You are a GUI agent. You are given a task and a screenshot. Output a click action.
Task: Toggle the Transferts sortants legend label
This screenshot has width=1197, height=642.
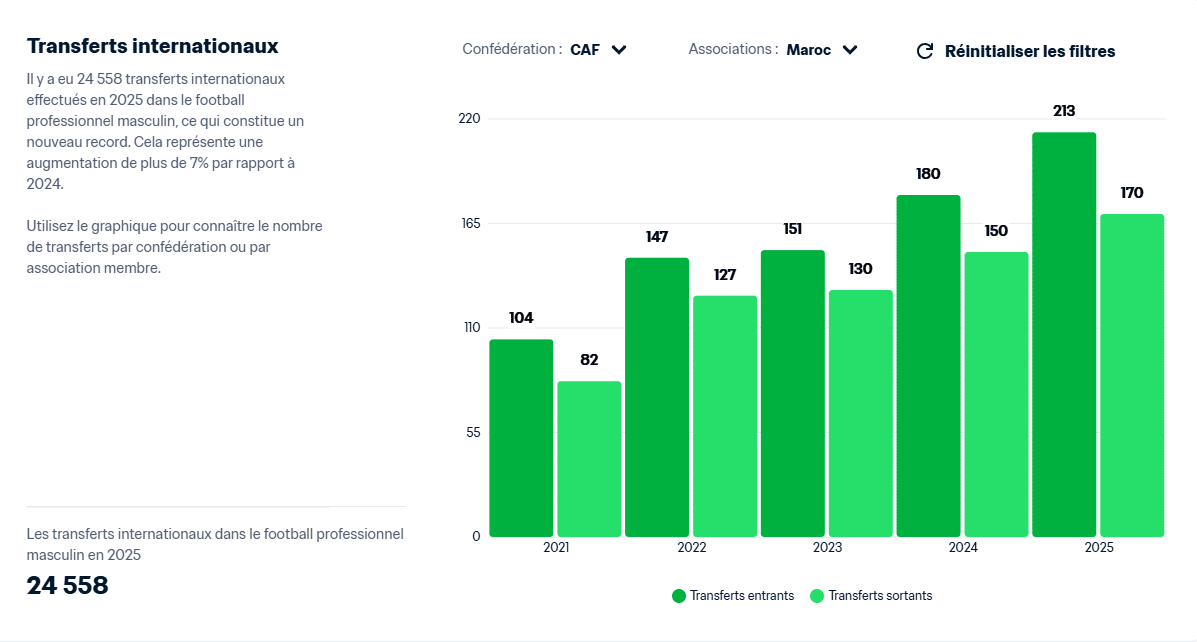[x=880, y=596]
